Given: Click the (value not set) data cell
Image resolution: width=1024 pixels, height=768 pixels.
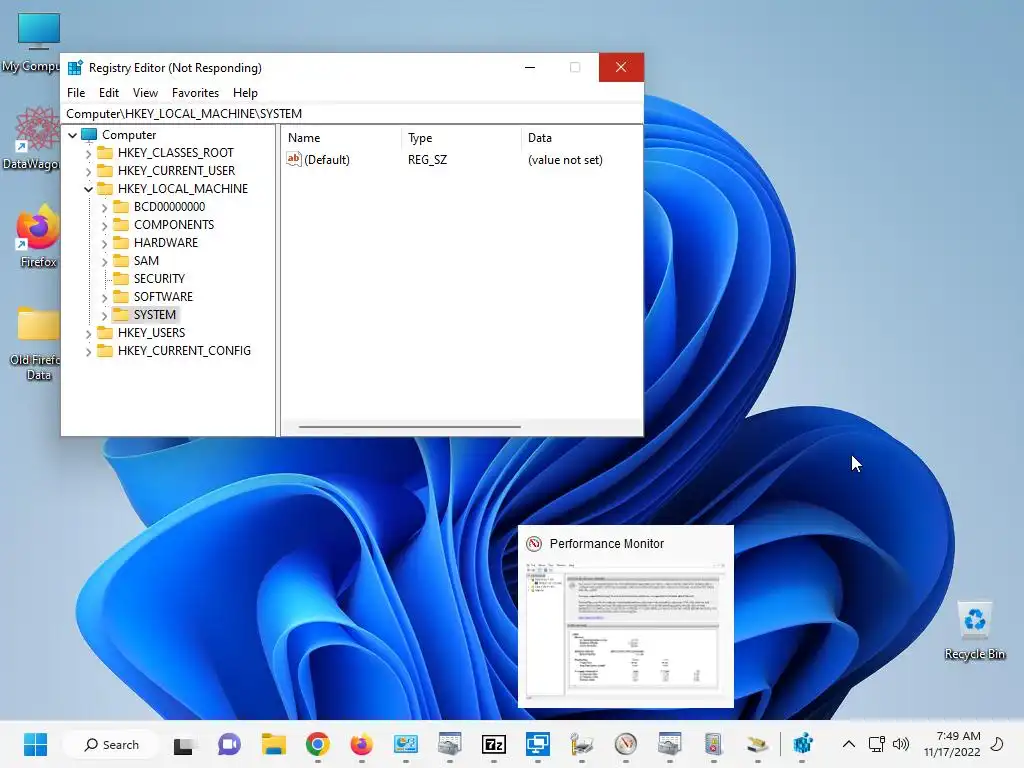Looking at the screenshot, I should [x=565, y=160].
